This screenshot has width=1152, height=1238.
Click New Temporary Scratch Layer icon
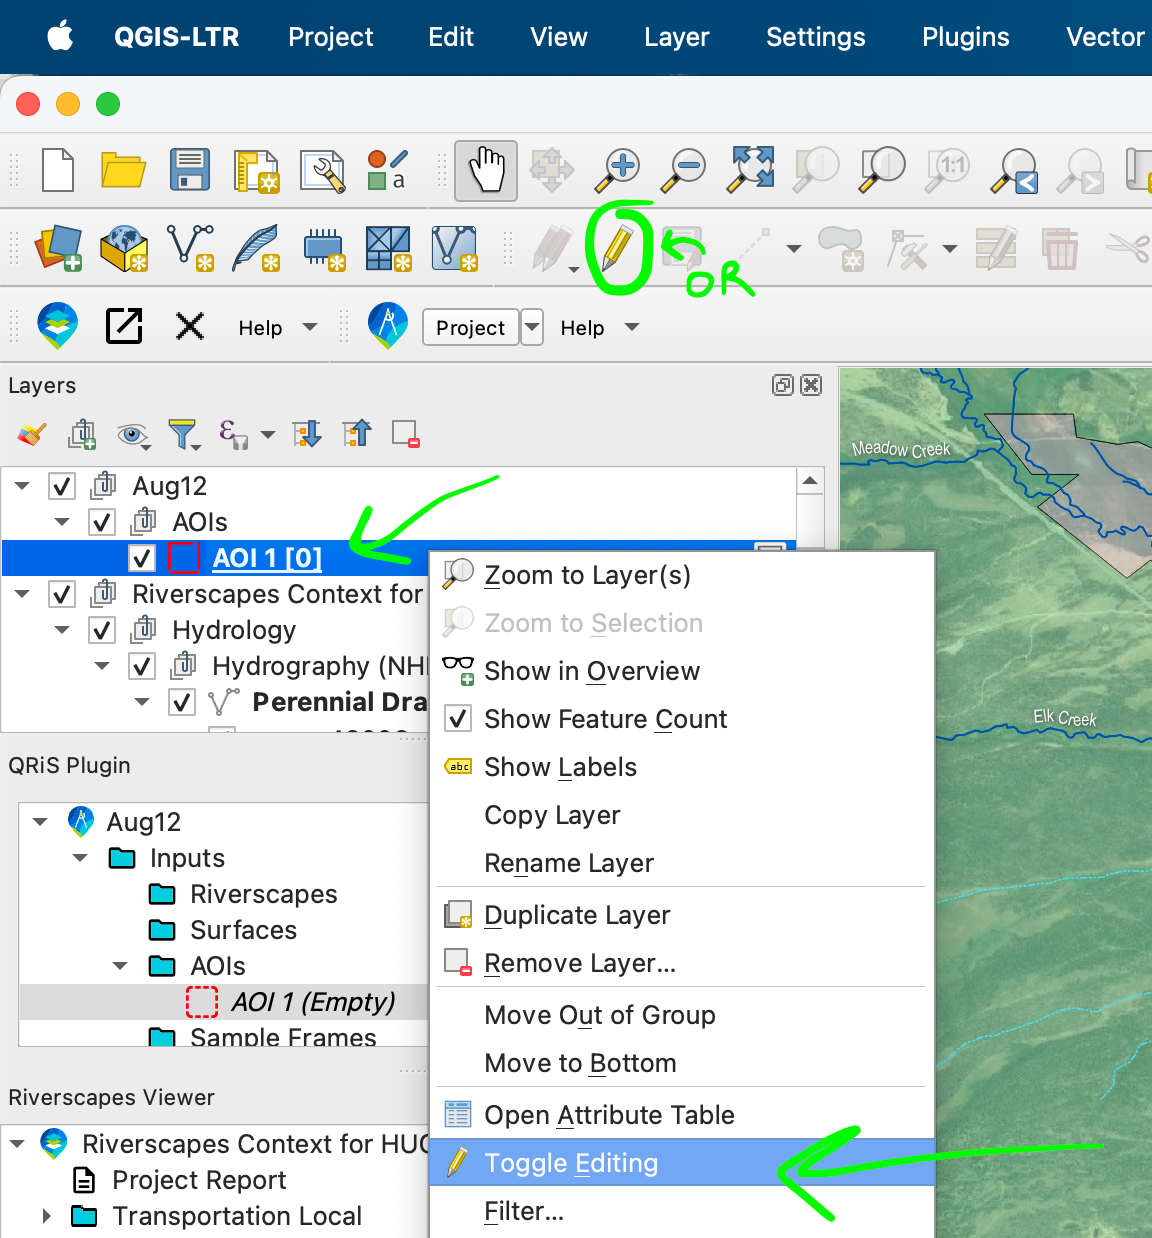point(323,249)
